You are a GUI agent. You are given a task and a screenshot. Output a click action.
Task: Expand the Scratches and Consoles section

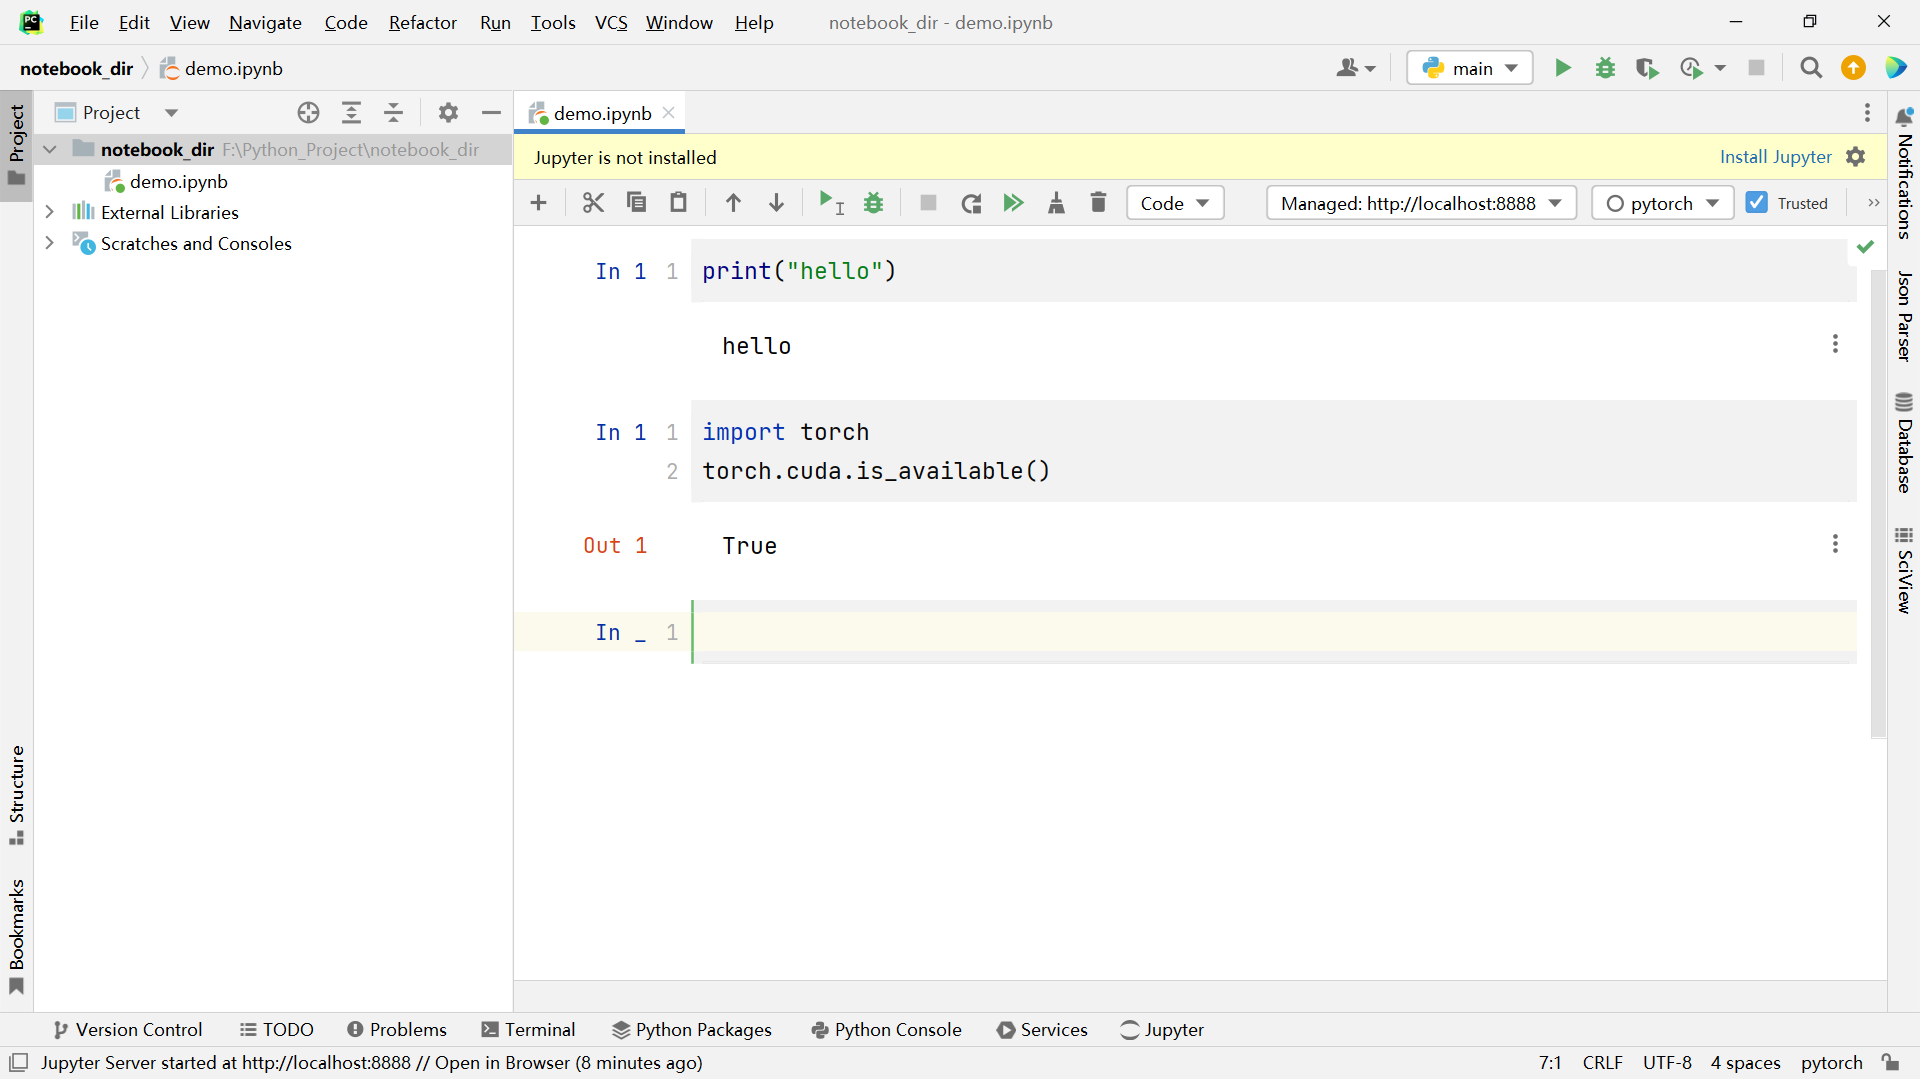click(x=49, y=243)
